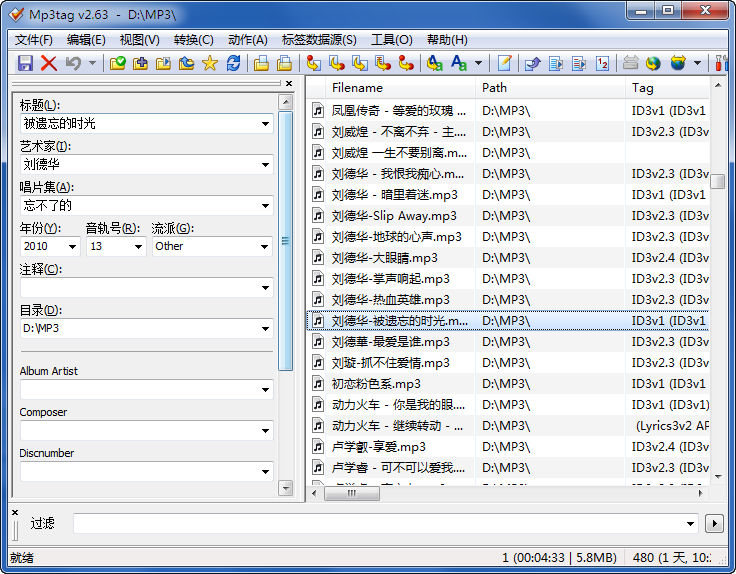This screenshot has width=736, height=574.
Task: Select file 刘德华-Slip Away.mp3
Action: coord(508,216)
